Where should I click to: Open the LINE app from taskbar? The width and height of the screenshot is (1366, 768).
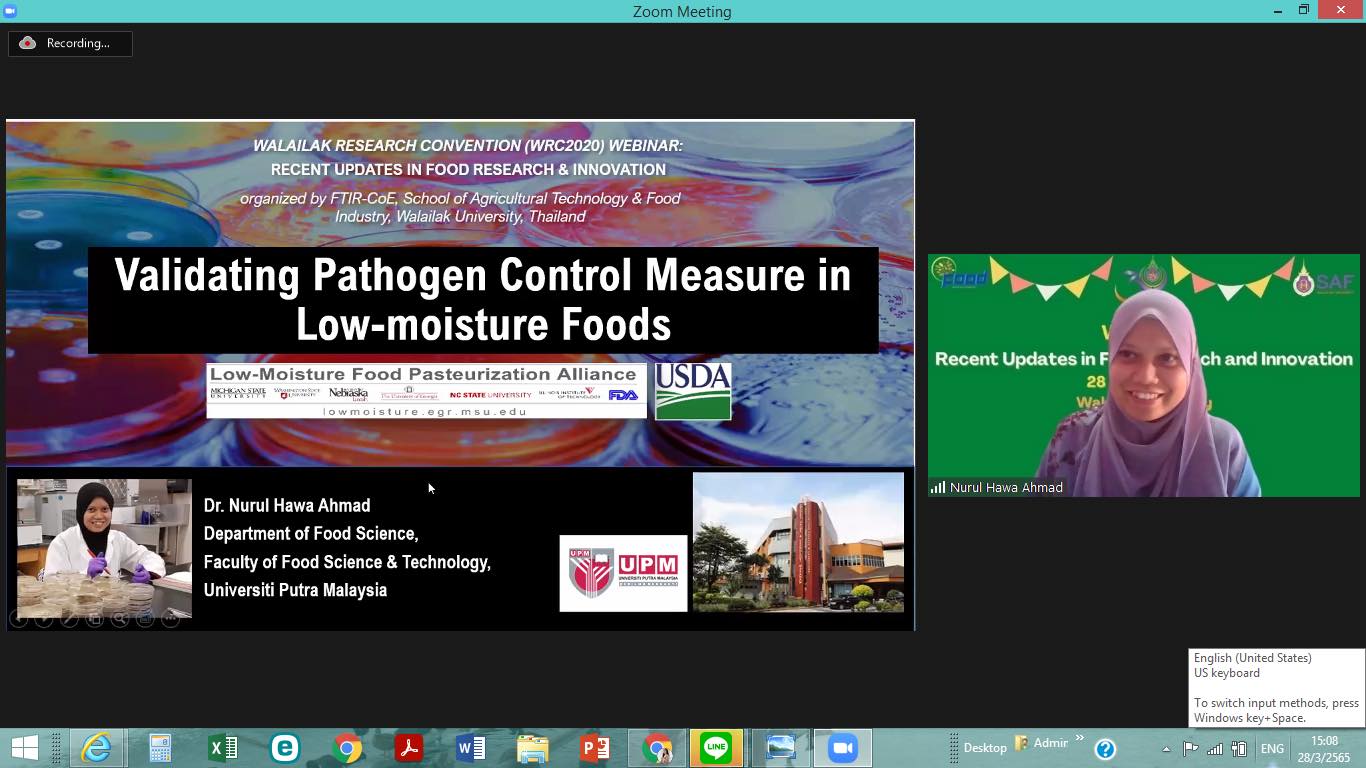(717, 748)
